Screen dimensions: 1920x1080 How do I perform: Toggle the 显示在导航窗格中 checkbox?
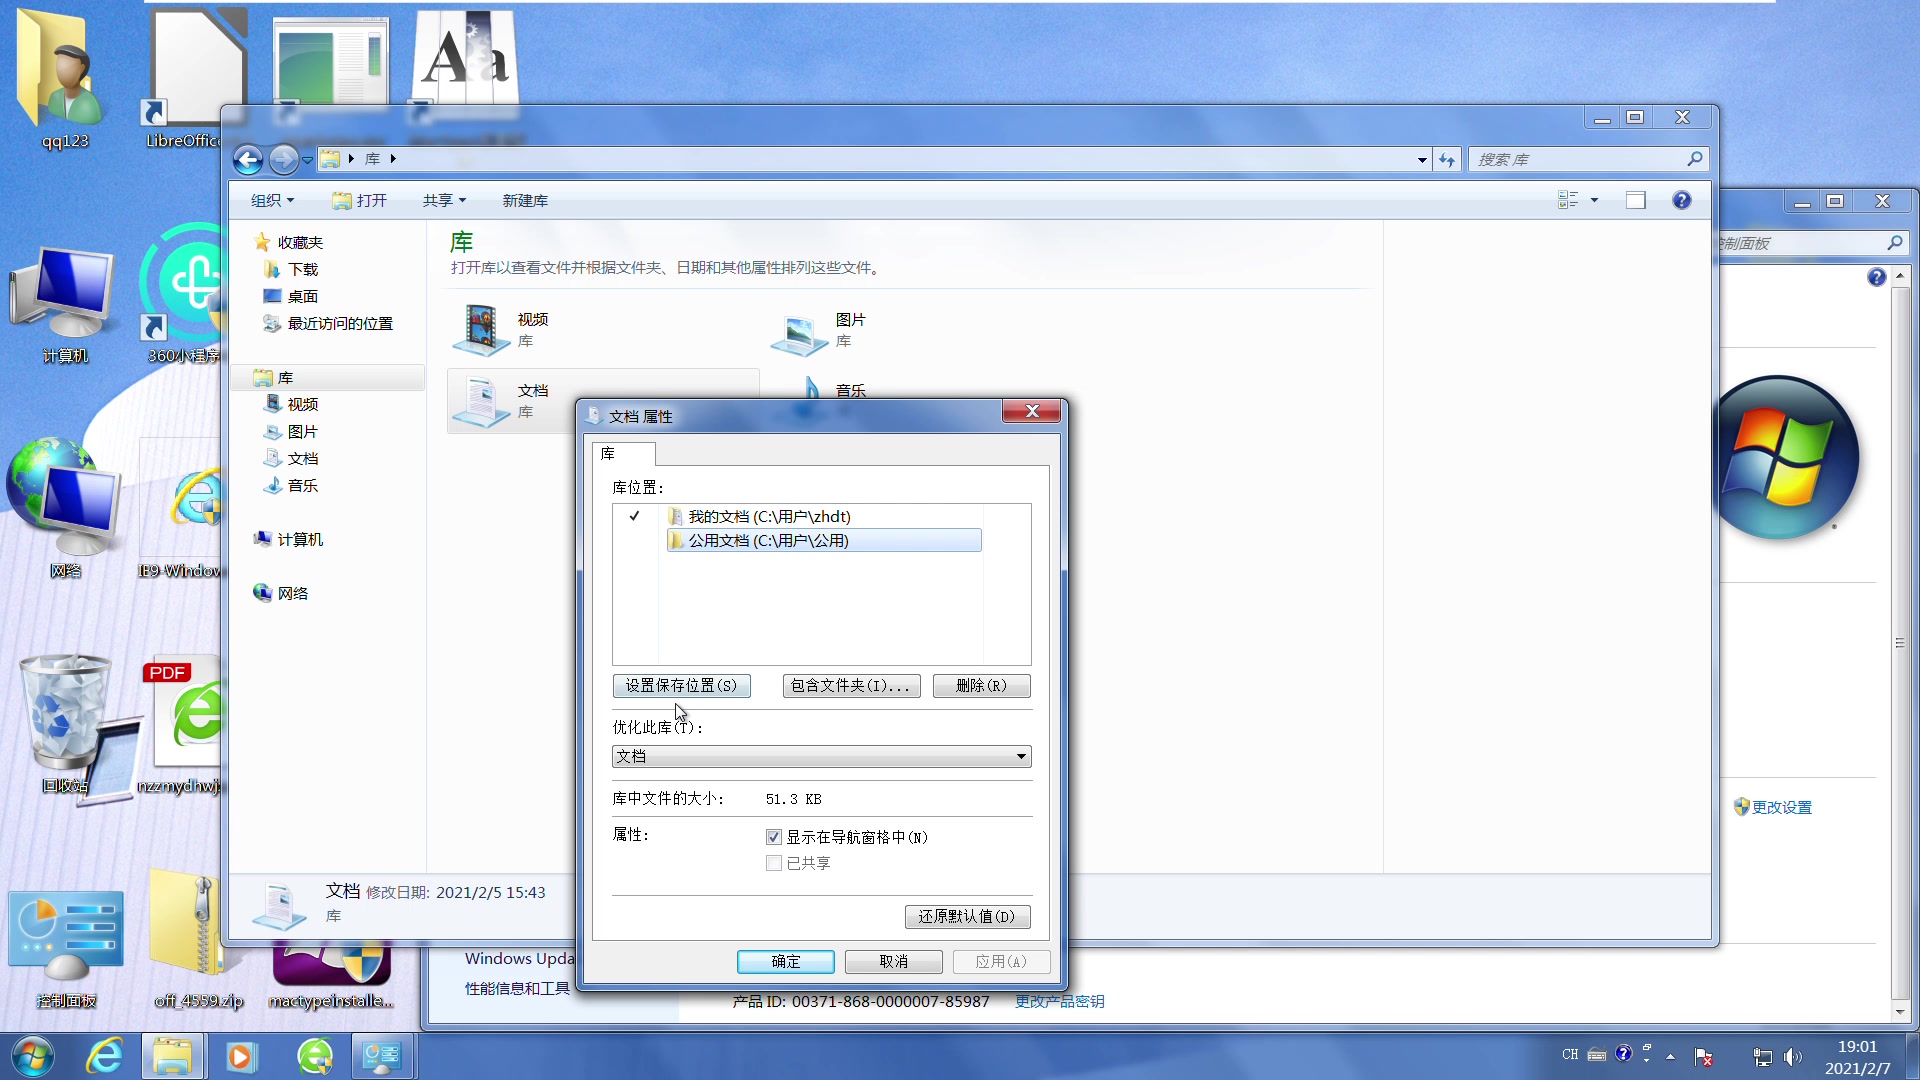point(774,837)
